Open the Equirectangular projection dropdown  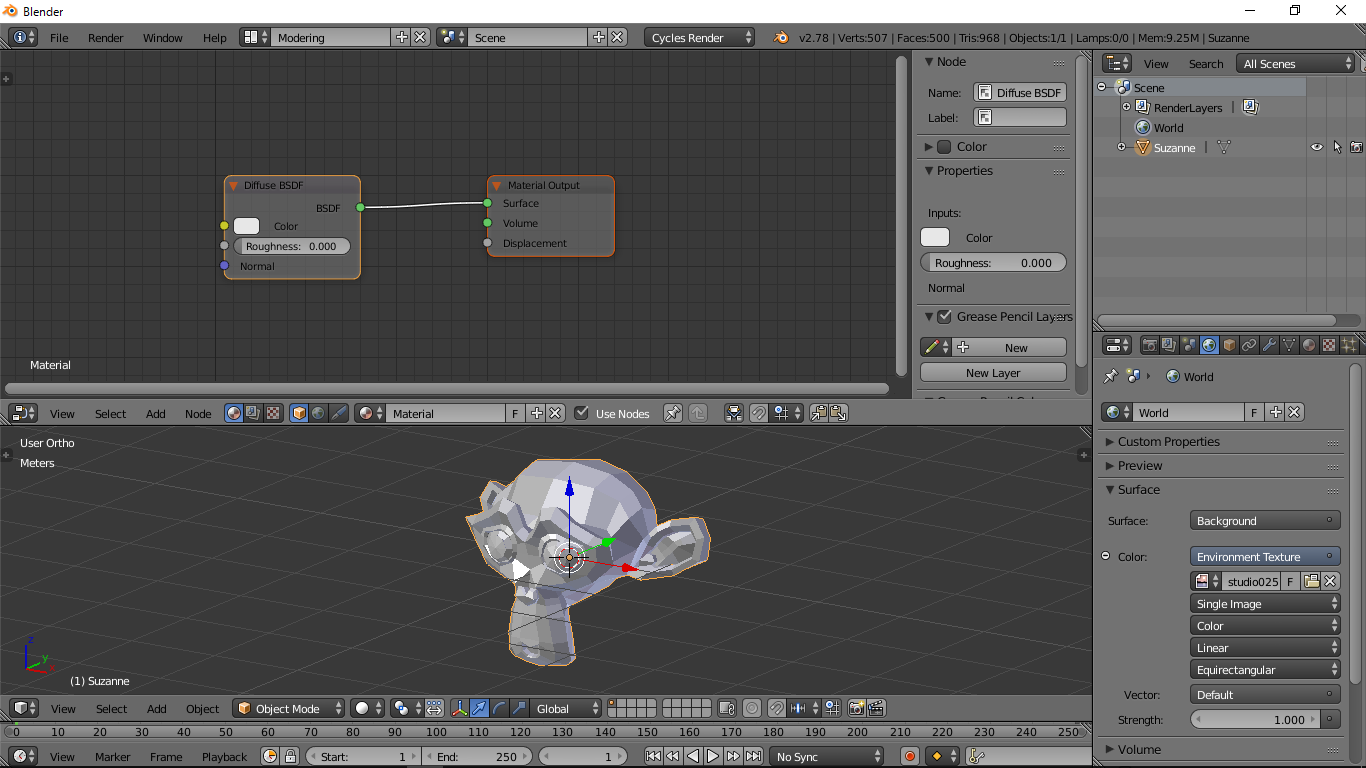(1265, 670)
